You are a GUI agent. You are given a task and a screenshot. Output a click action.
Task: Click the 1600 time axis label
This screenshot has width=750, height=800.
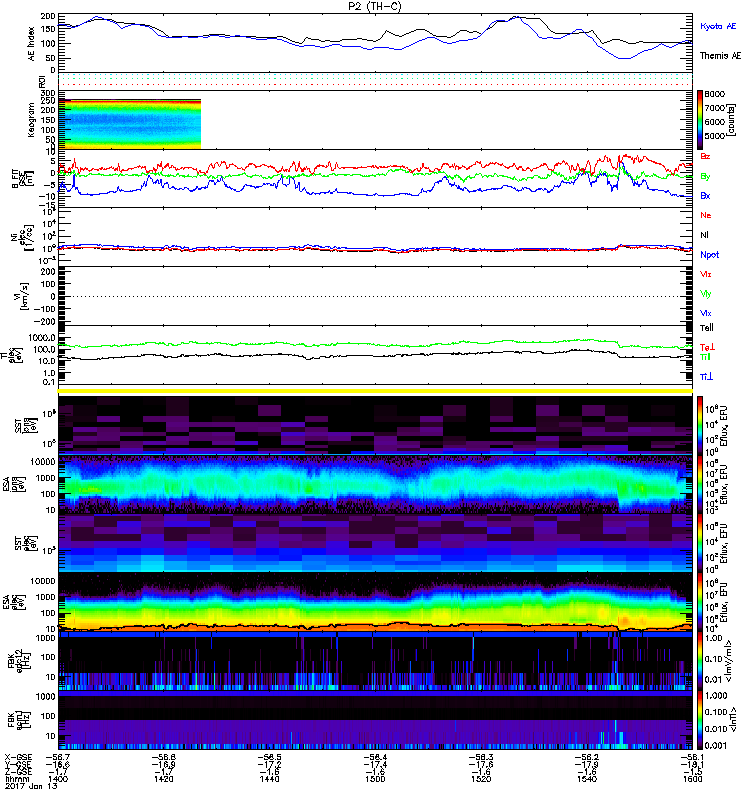pos(692,779)
